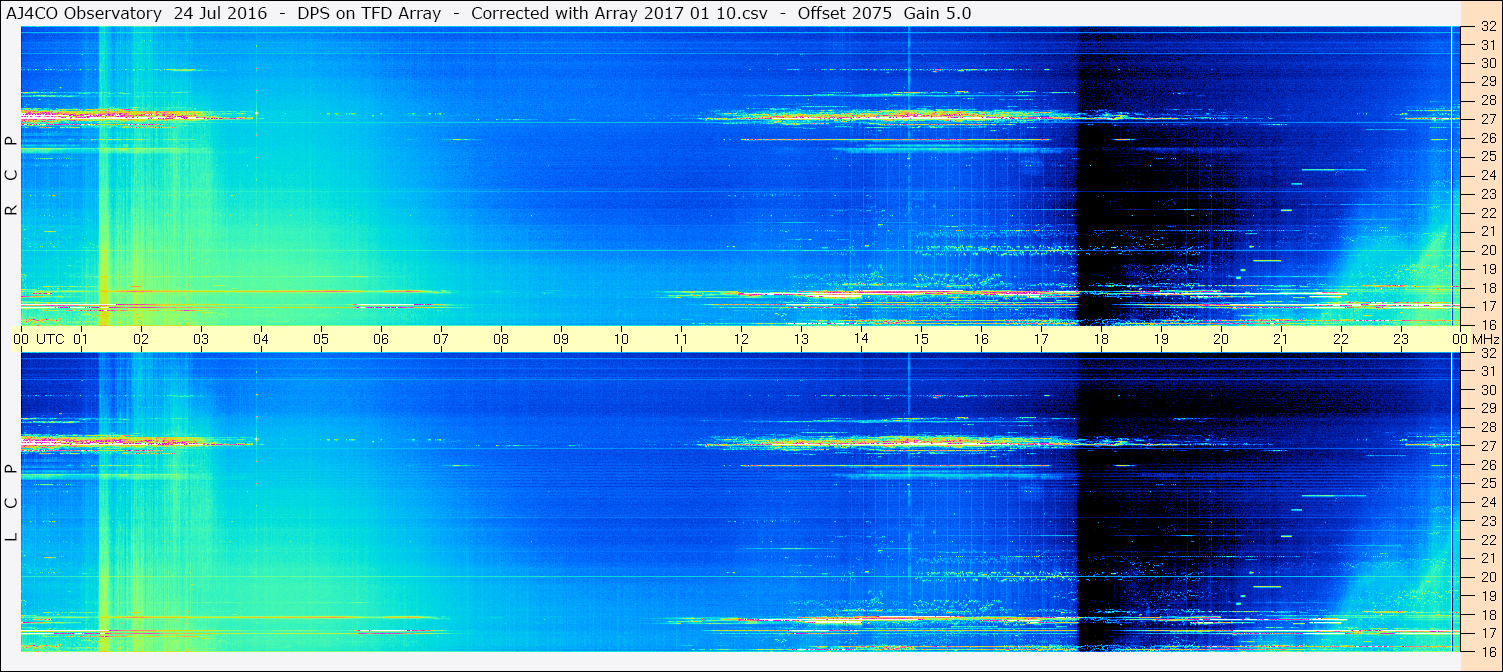Select 27 MHz on upper frequency scale
The width and height of the screenshot is (1503, 672).
pyautogui.click(x=1488, y=119)
